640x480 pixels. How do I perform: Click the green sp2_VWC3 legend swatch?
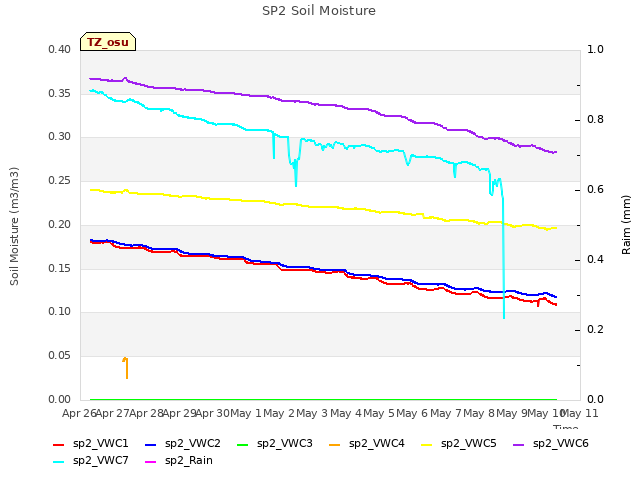[243, 444]
